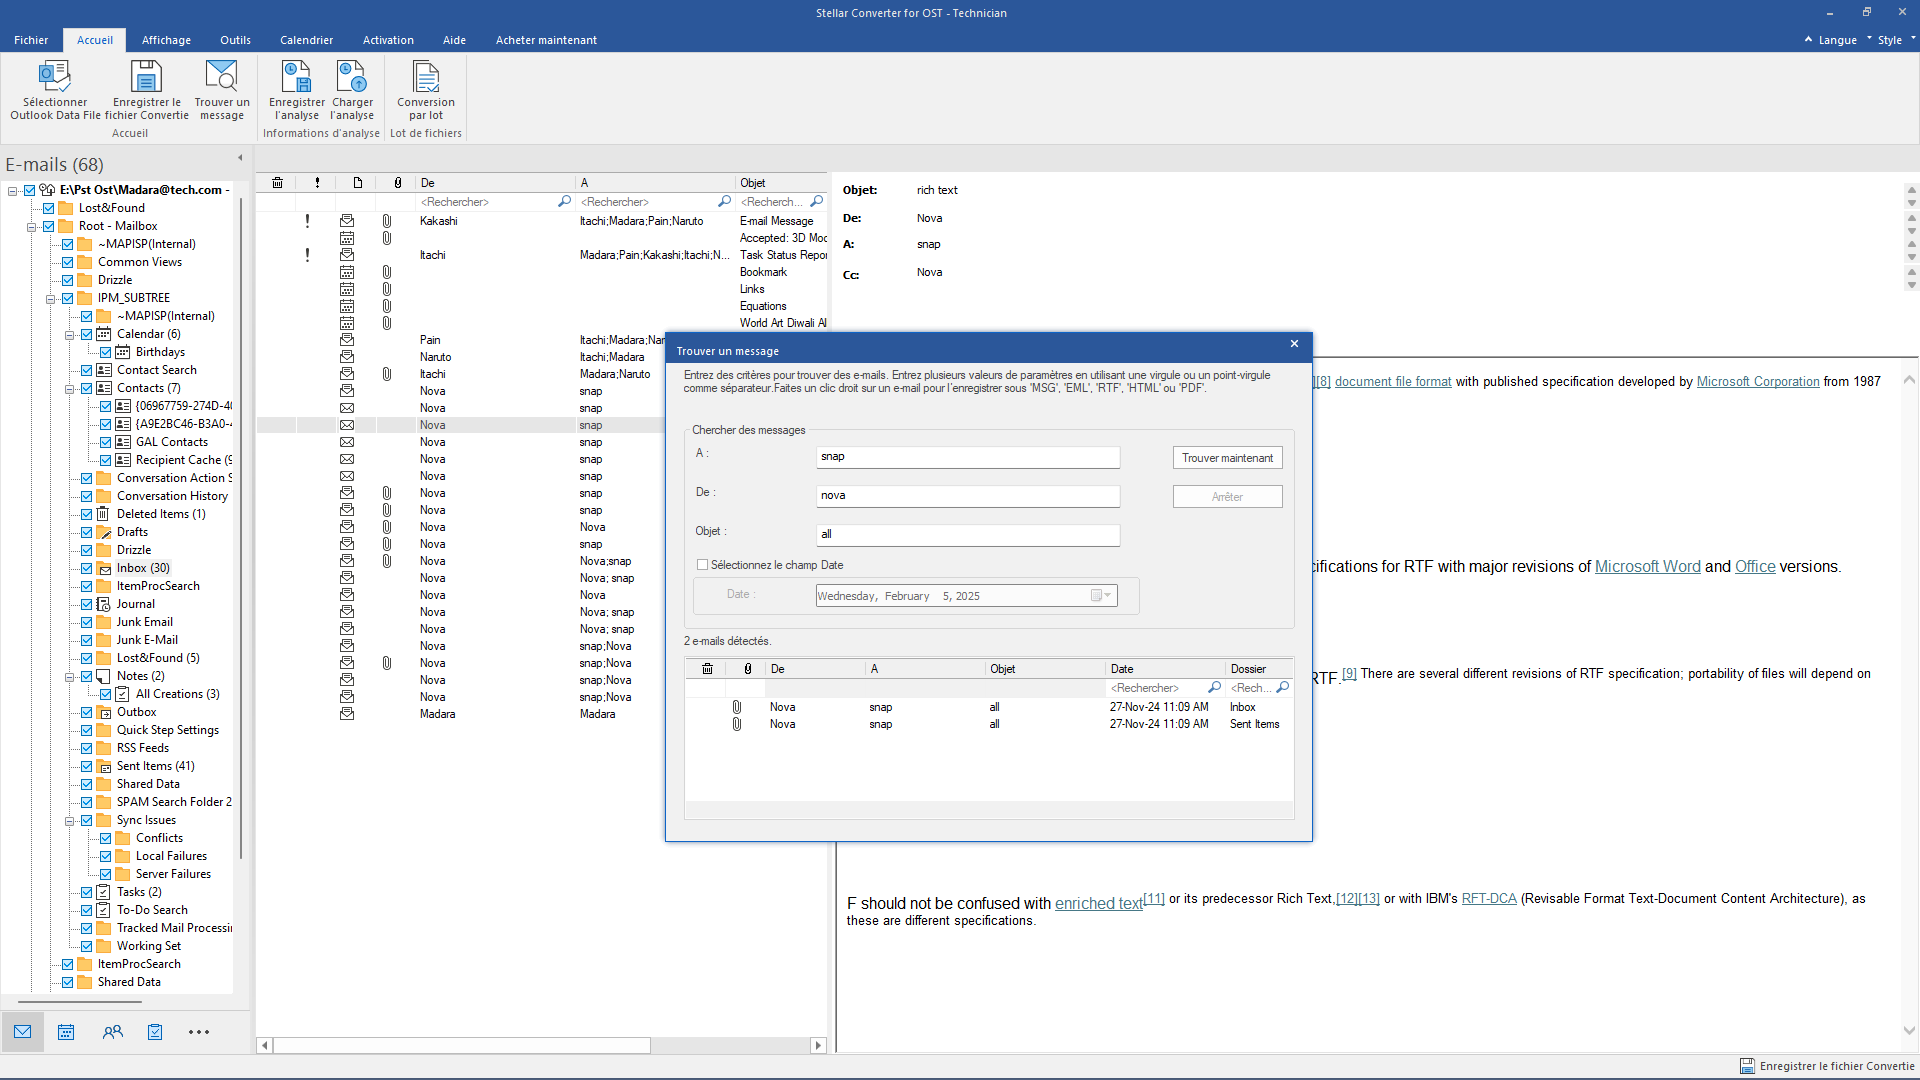Switch to Tasks view icon at bottom
Screen dimensions: 1920x1080
point(155,1032)
